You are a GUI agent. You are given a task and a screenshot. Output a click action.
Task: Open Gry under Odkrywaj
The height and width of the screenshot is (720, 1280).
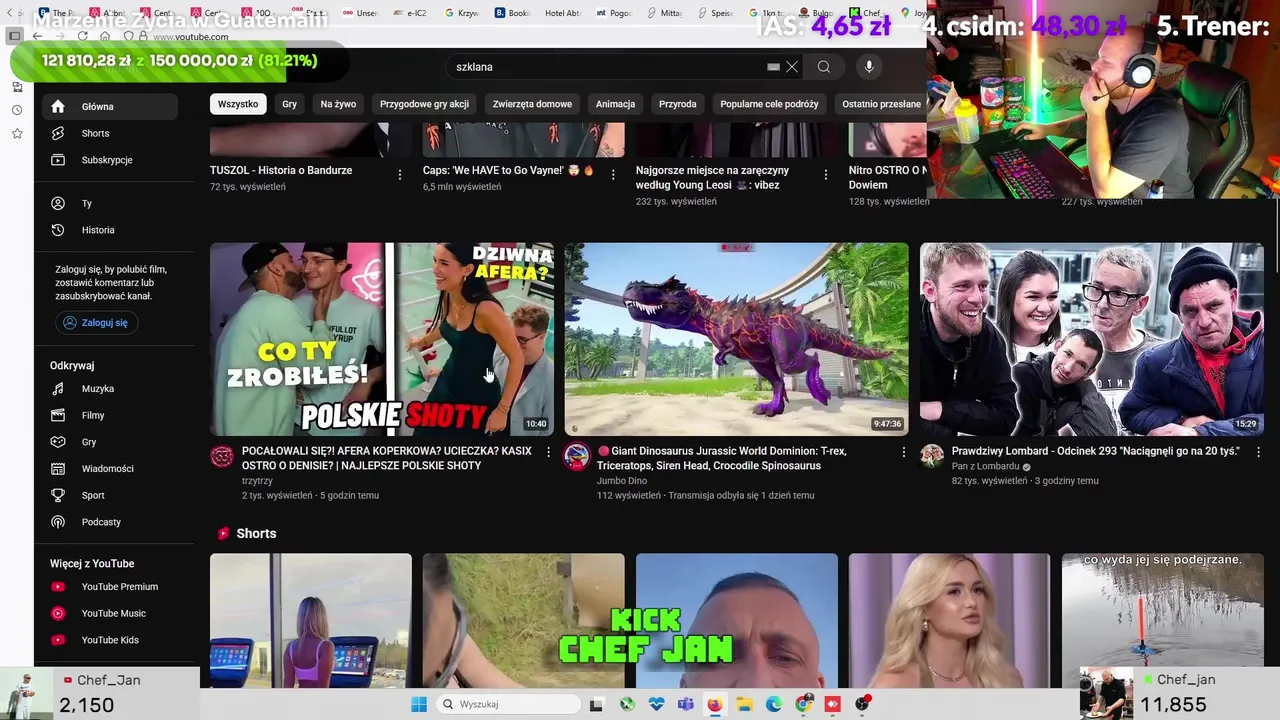(109, 442)
